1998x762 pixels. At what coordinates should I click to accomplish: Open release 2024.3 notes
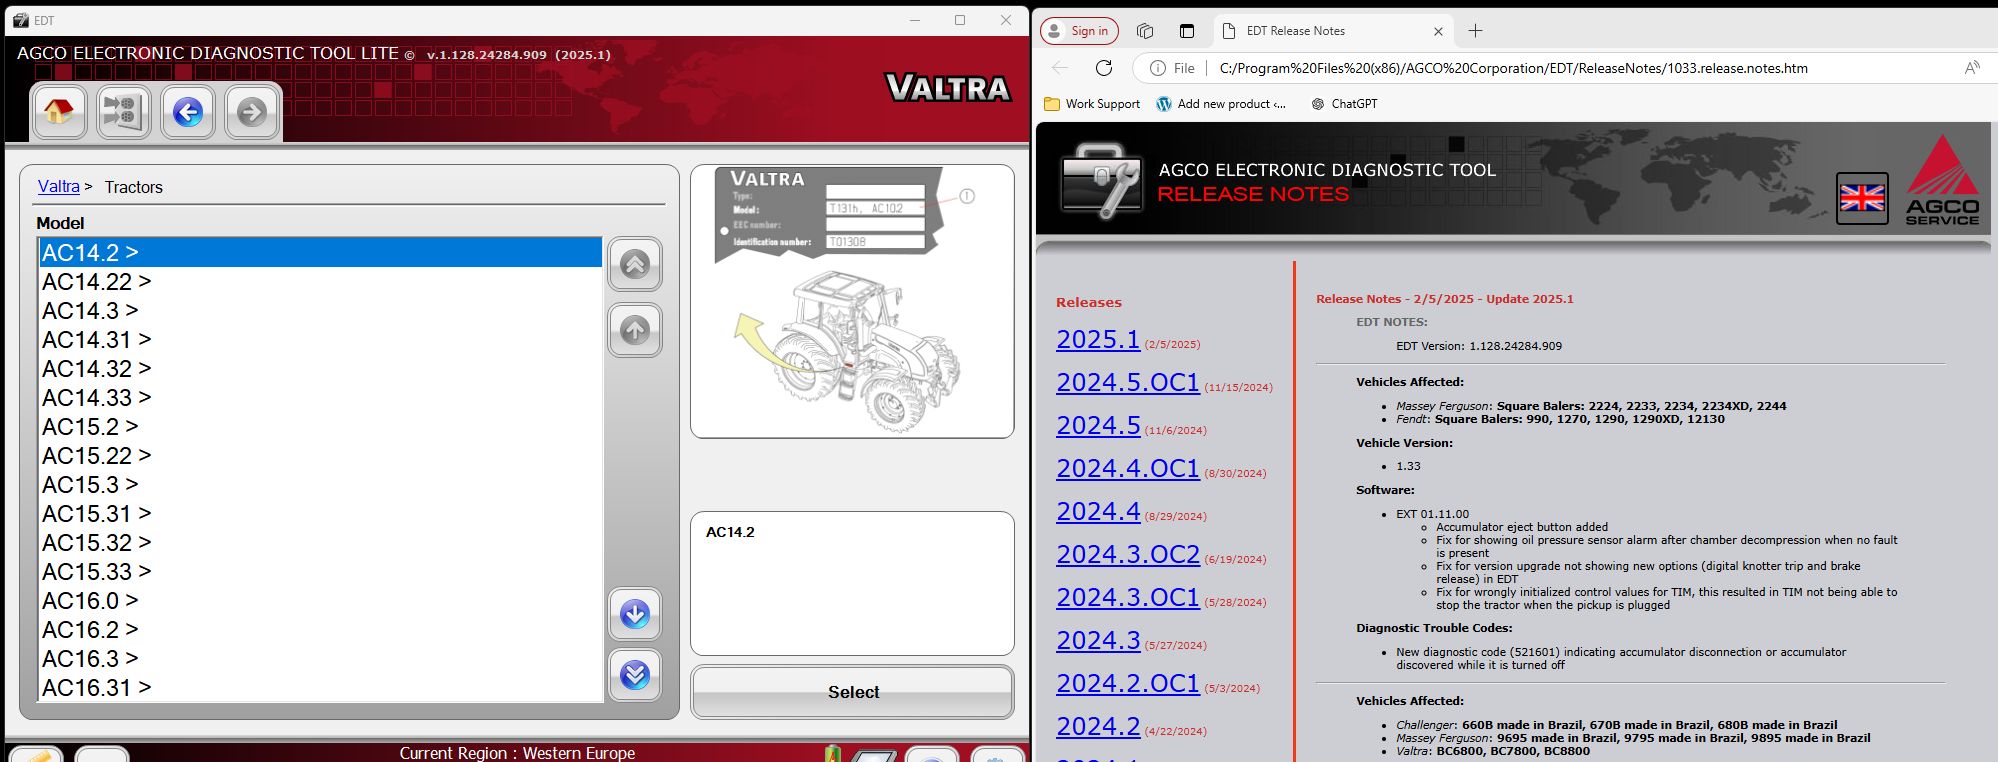1098,640
